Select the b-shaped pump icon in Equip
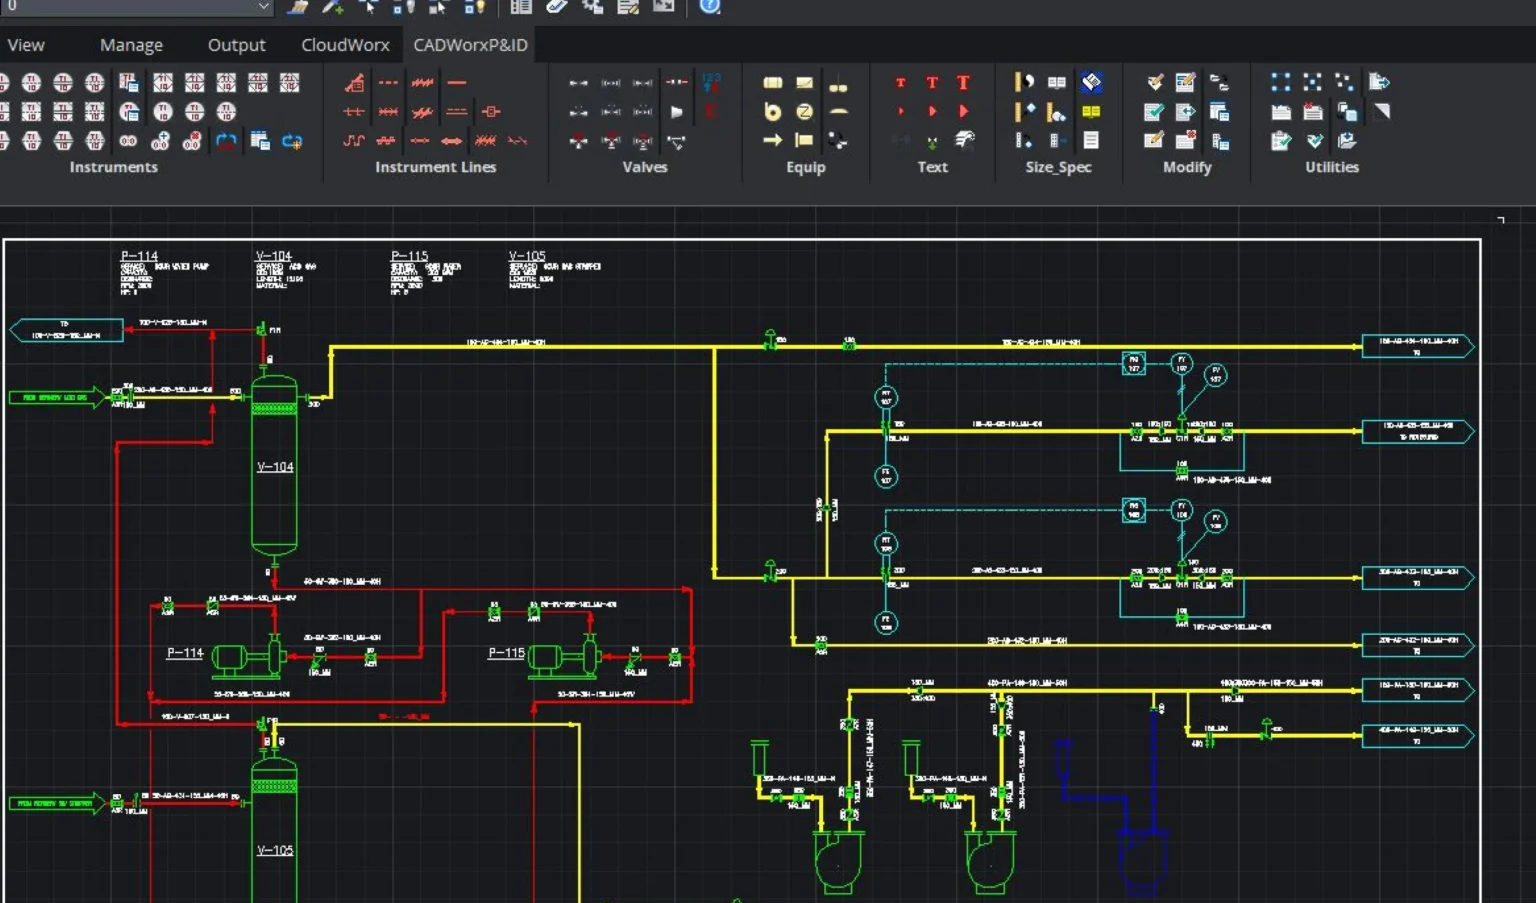1536x903 pixels. [773, 112]
